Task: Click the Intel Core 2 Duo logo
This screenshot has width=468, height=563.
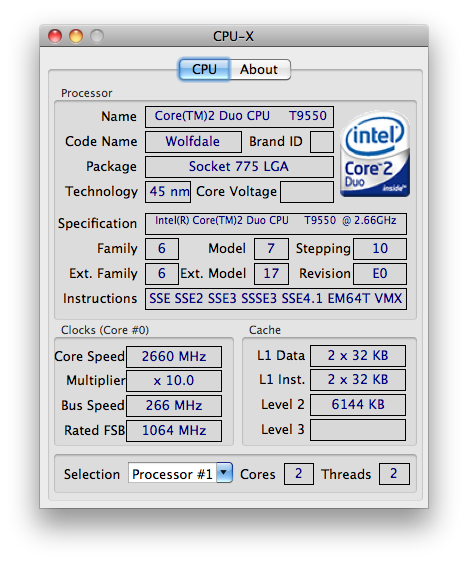Action: pyautogui.click(x=375, y=154)
